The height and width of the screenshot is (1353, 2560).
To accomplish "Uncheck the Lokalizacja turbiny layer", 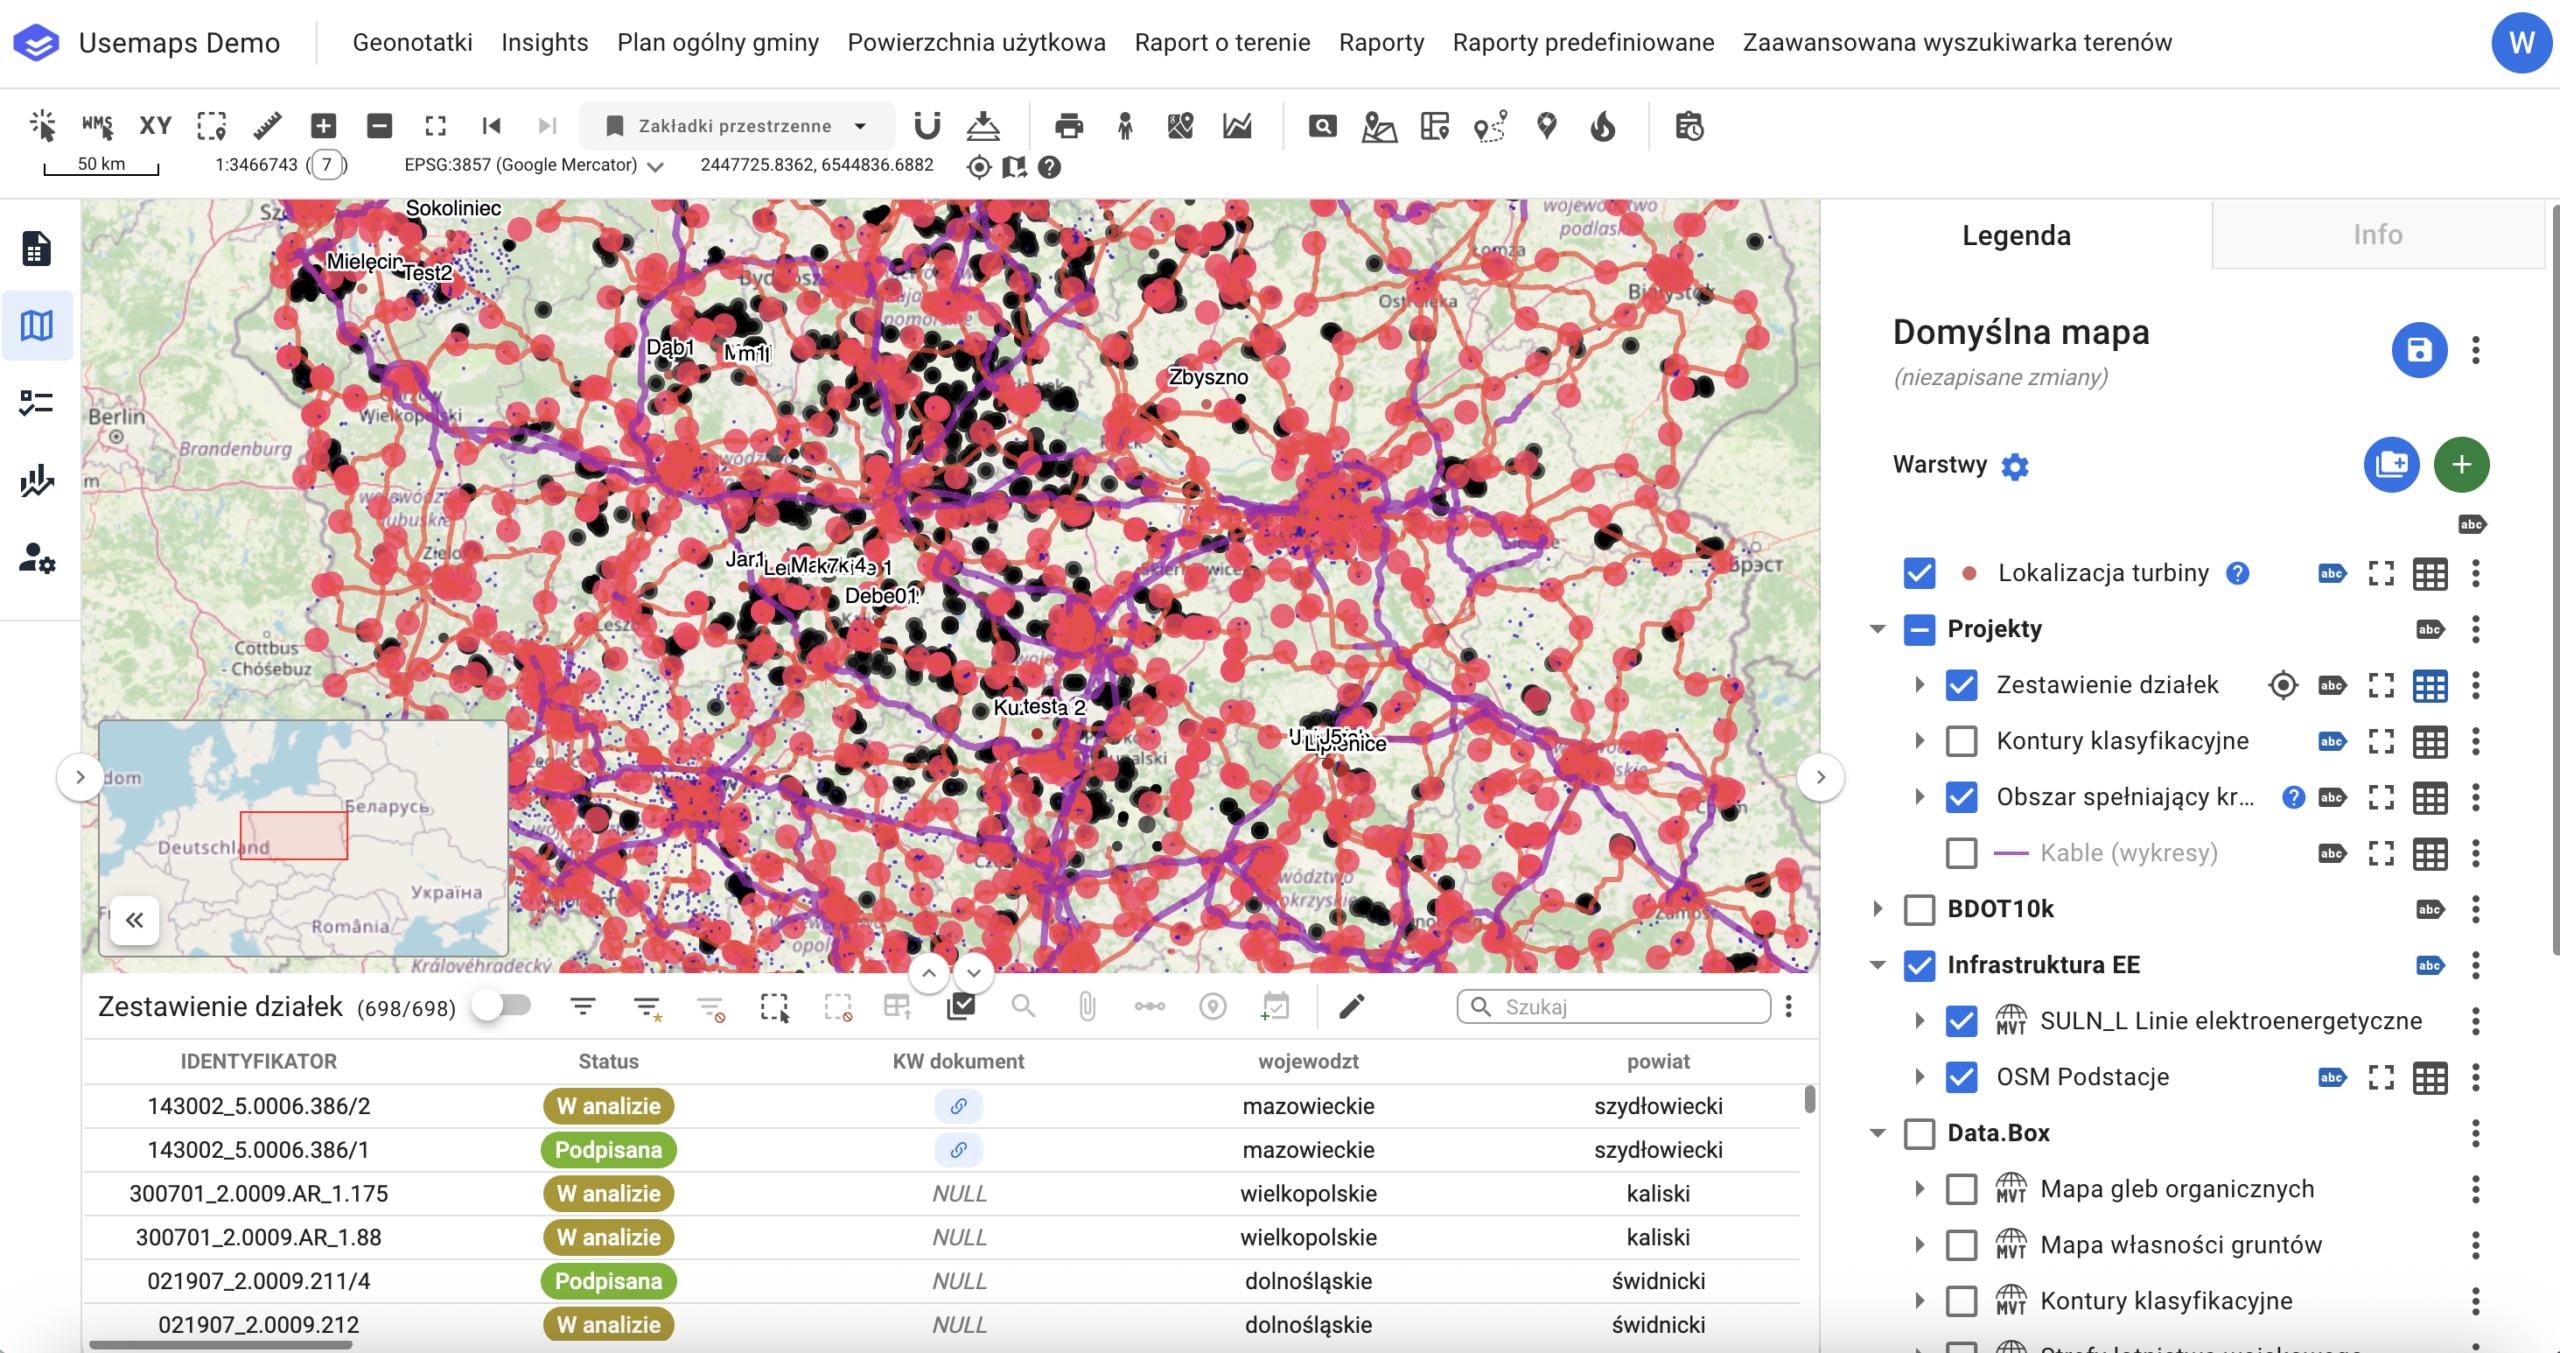I will click(x=1919, y=573).
